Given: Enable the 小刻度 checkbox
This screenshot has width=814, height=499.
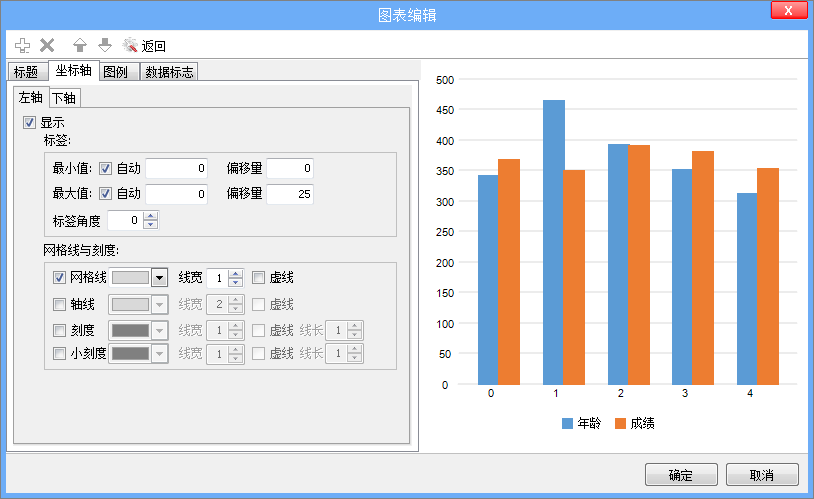Looking at the screenshot, I should click(x=59, y=354).
